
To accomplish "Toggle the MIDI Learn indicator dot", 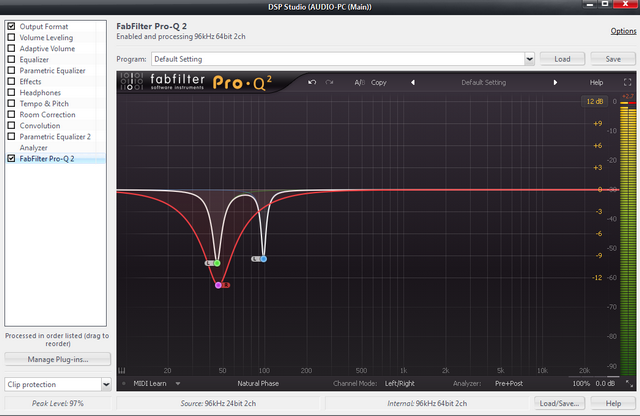I will pos(124,384).
